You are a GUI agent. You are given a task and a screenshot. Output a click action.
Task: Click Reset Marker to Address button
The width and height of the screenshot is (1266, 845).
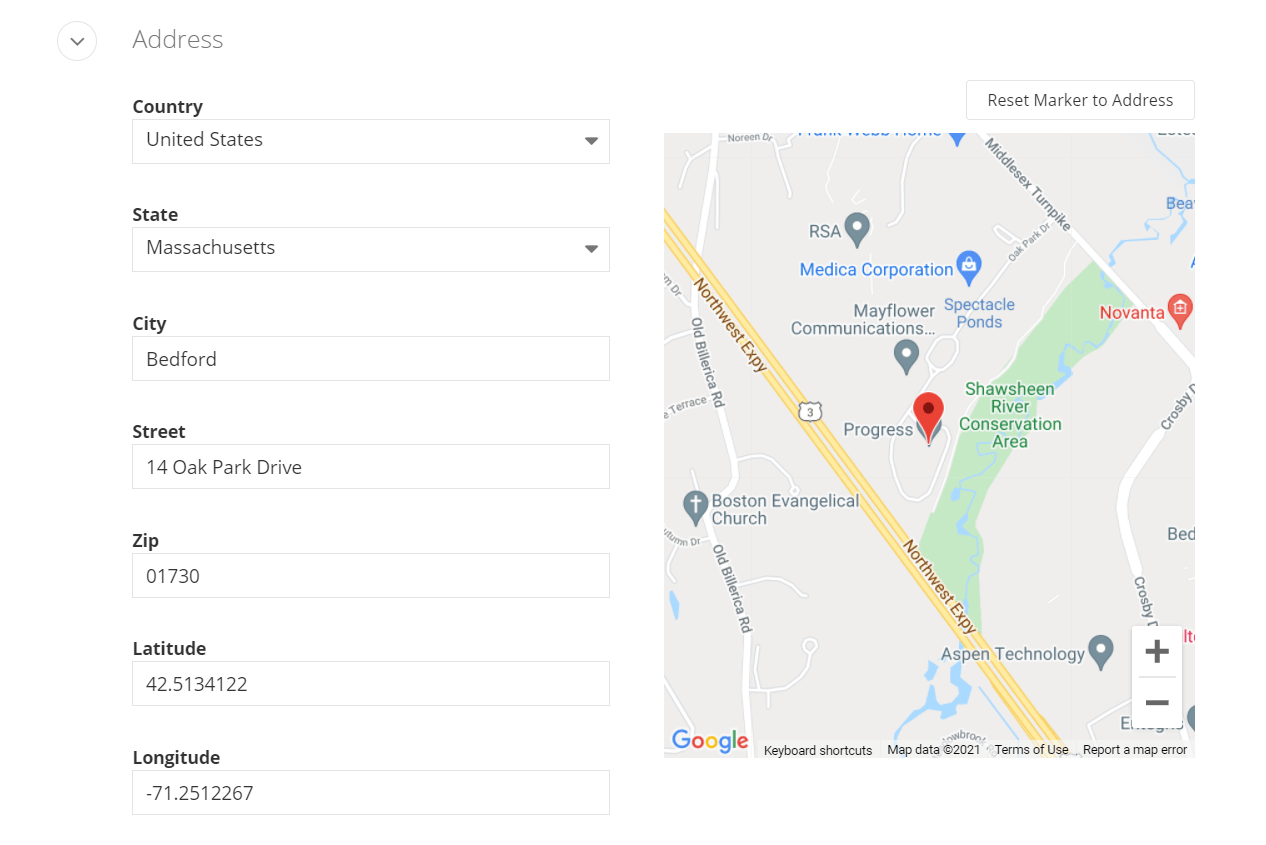(1080, 100)
